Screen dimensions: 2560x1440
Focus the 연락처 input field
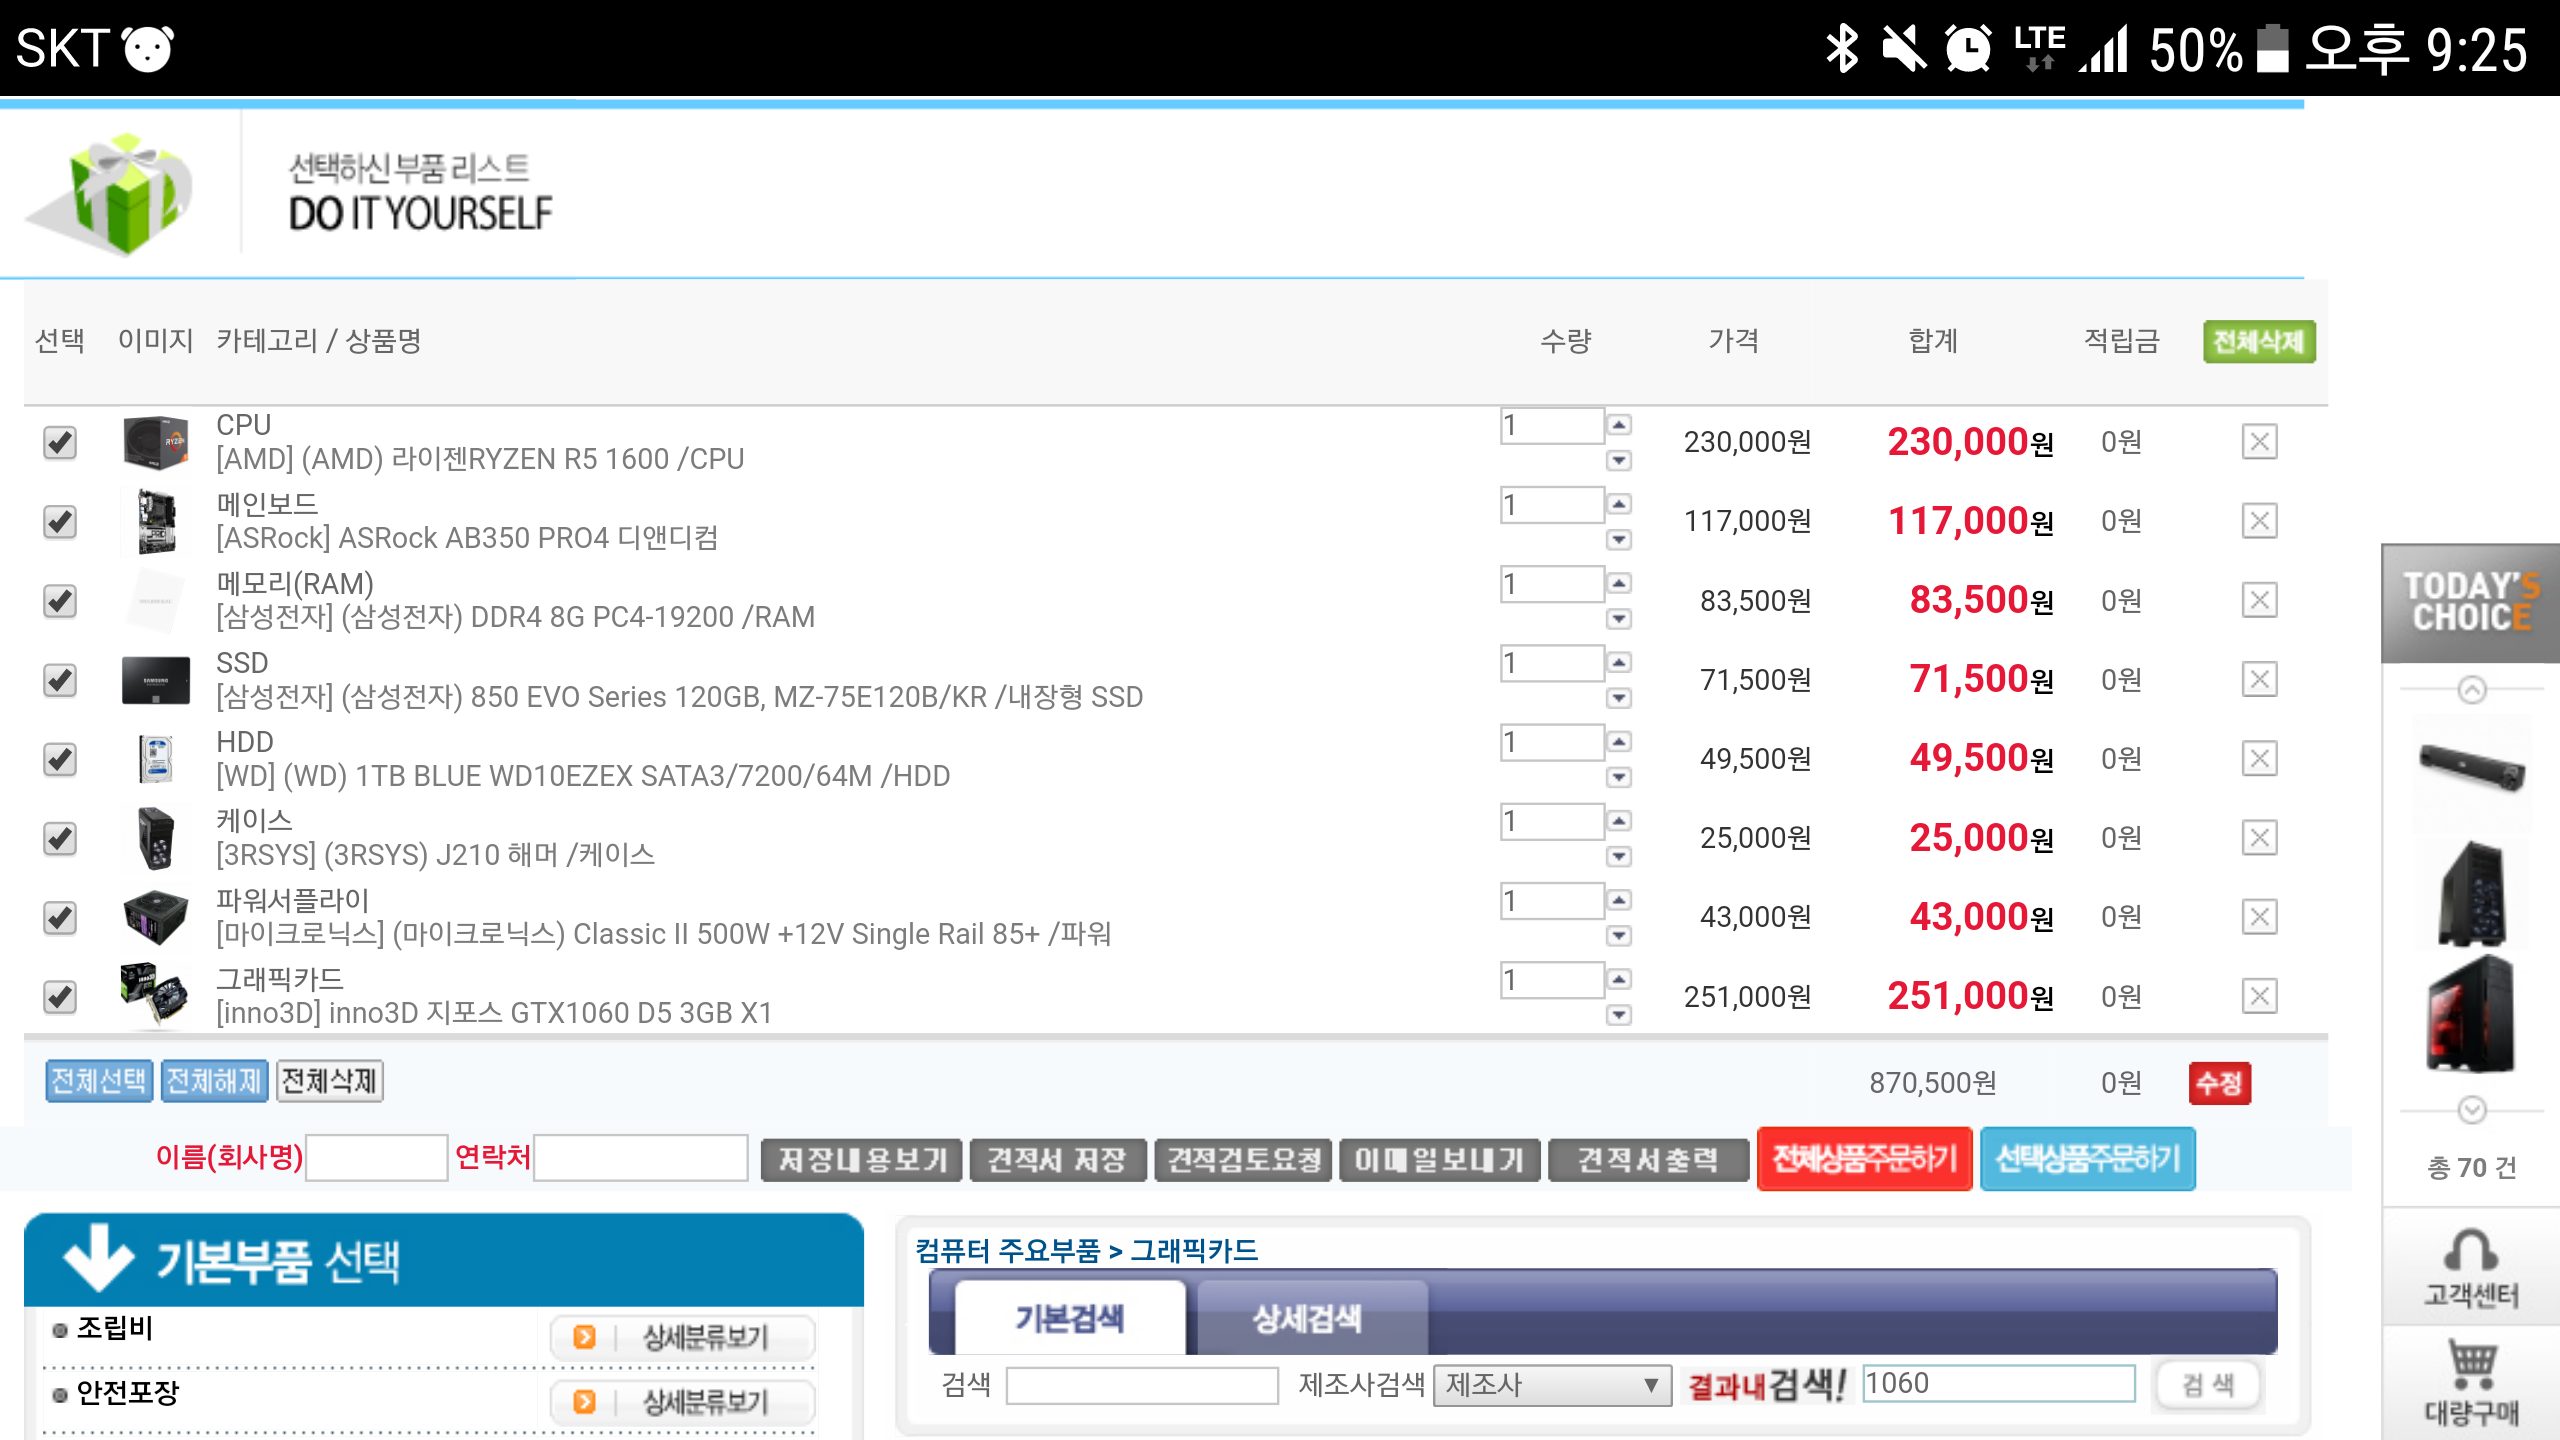pyautogui.click(x=641, y=1158)
